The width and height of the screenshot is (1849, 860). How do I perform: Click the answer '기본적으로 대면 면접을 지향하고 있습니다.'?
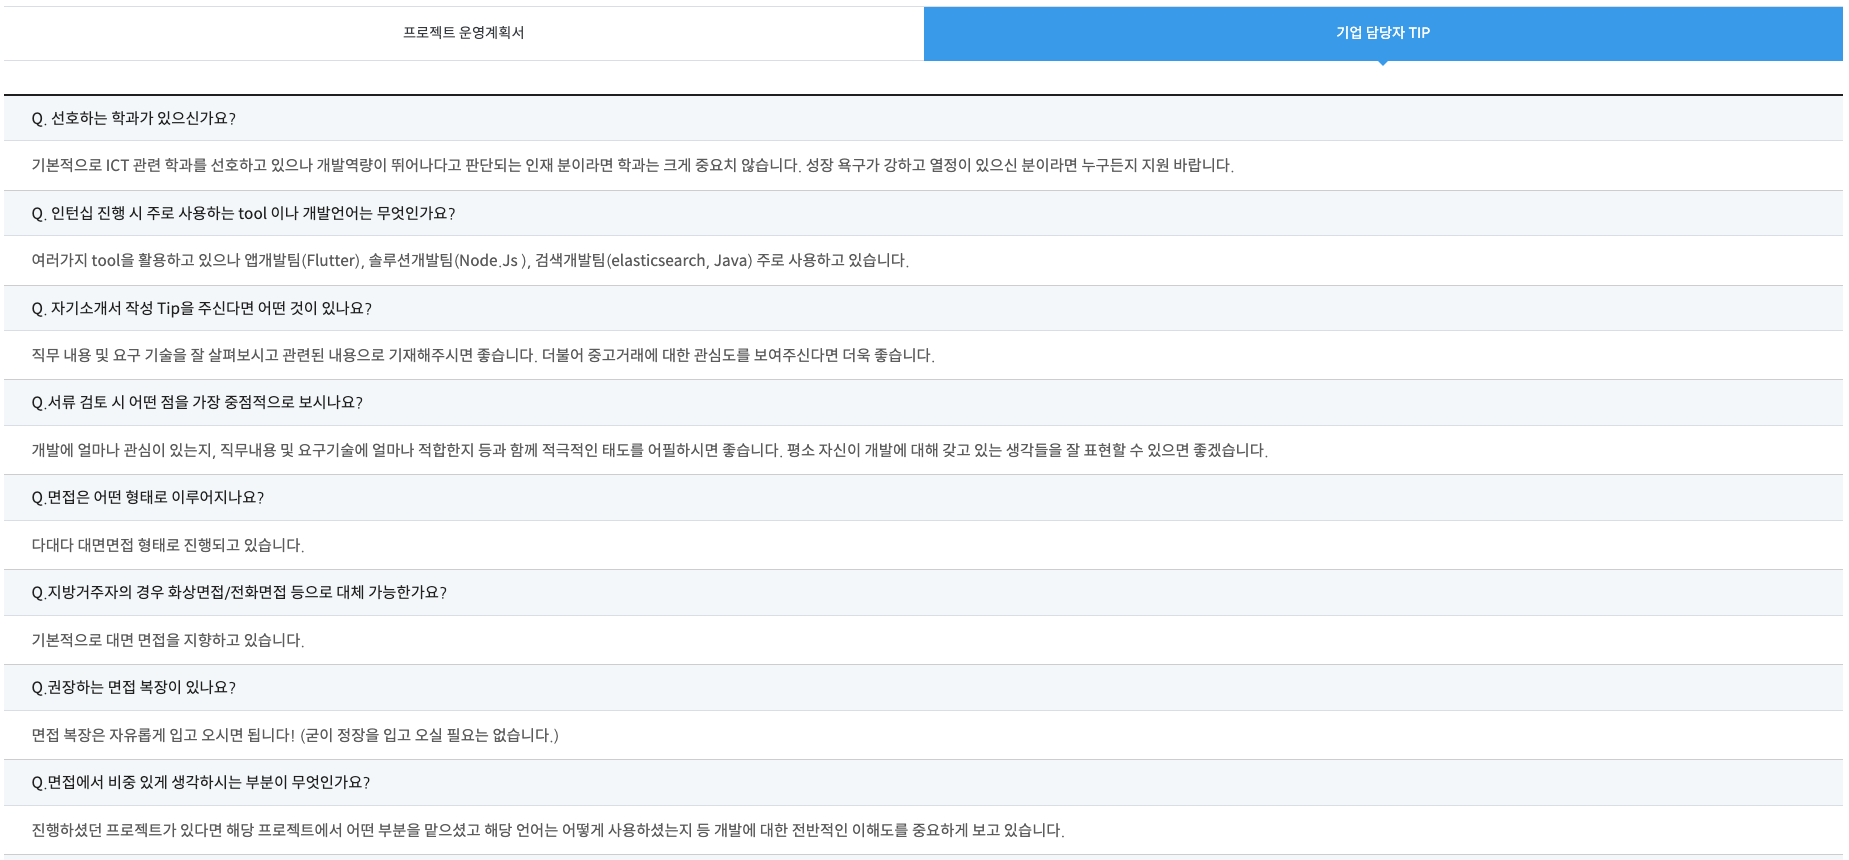coord(168,640)
